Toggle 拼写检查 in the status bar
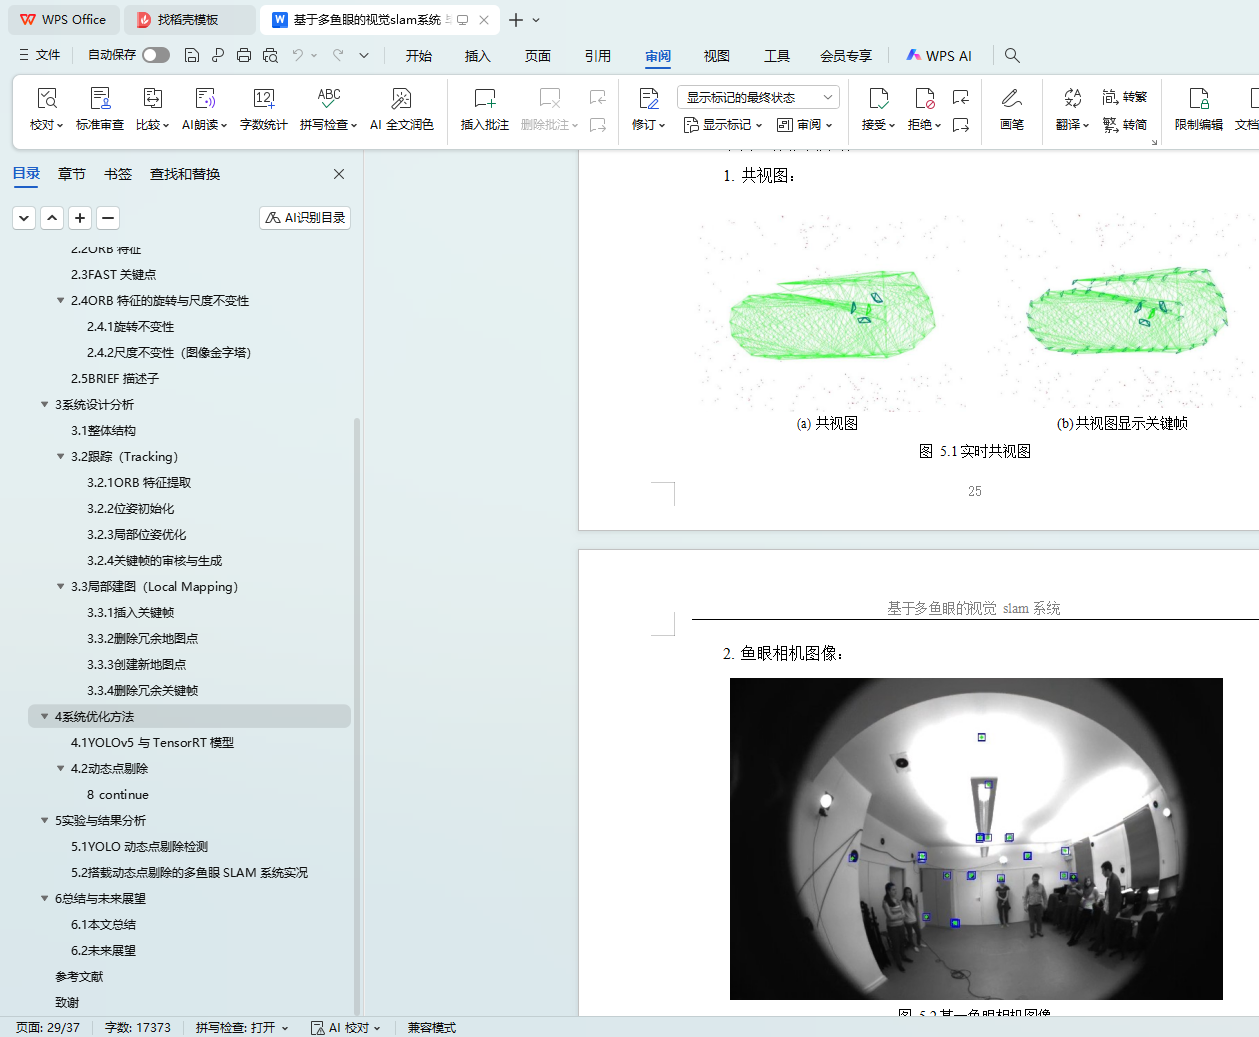This screenshot has height=1037, width=1259. (241, 1027)
